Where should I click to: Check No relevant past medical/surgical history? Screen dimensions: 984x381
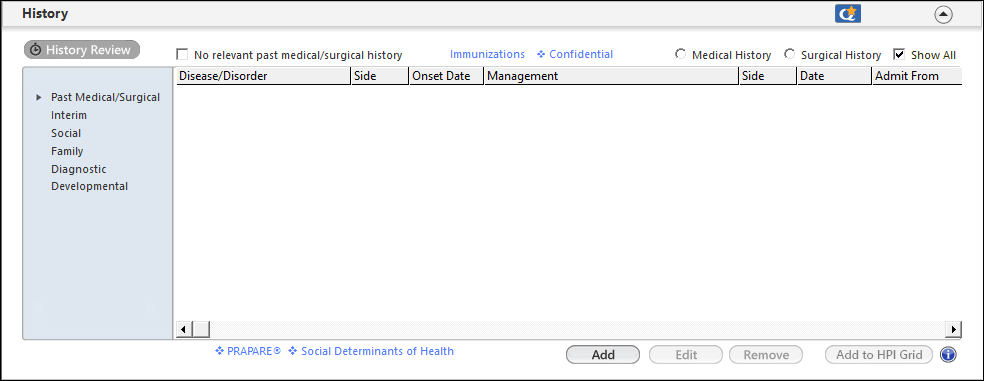tap(183, 55)
